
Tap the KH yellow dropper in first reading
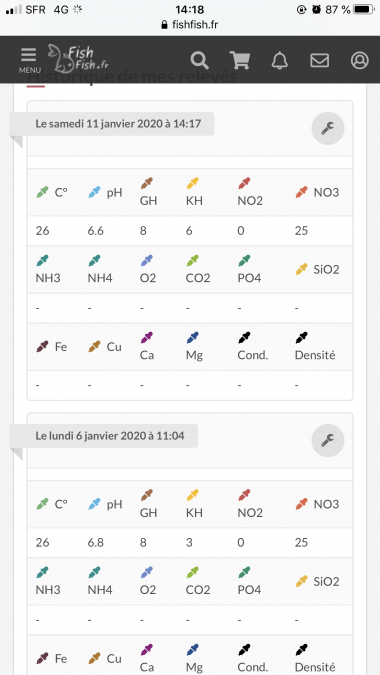(192, 183)
